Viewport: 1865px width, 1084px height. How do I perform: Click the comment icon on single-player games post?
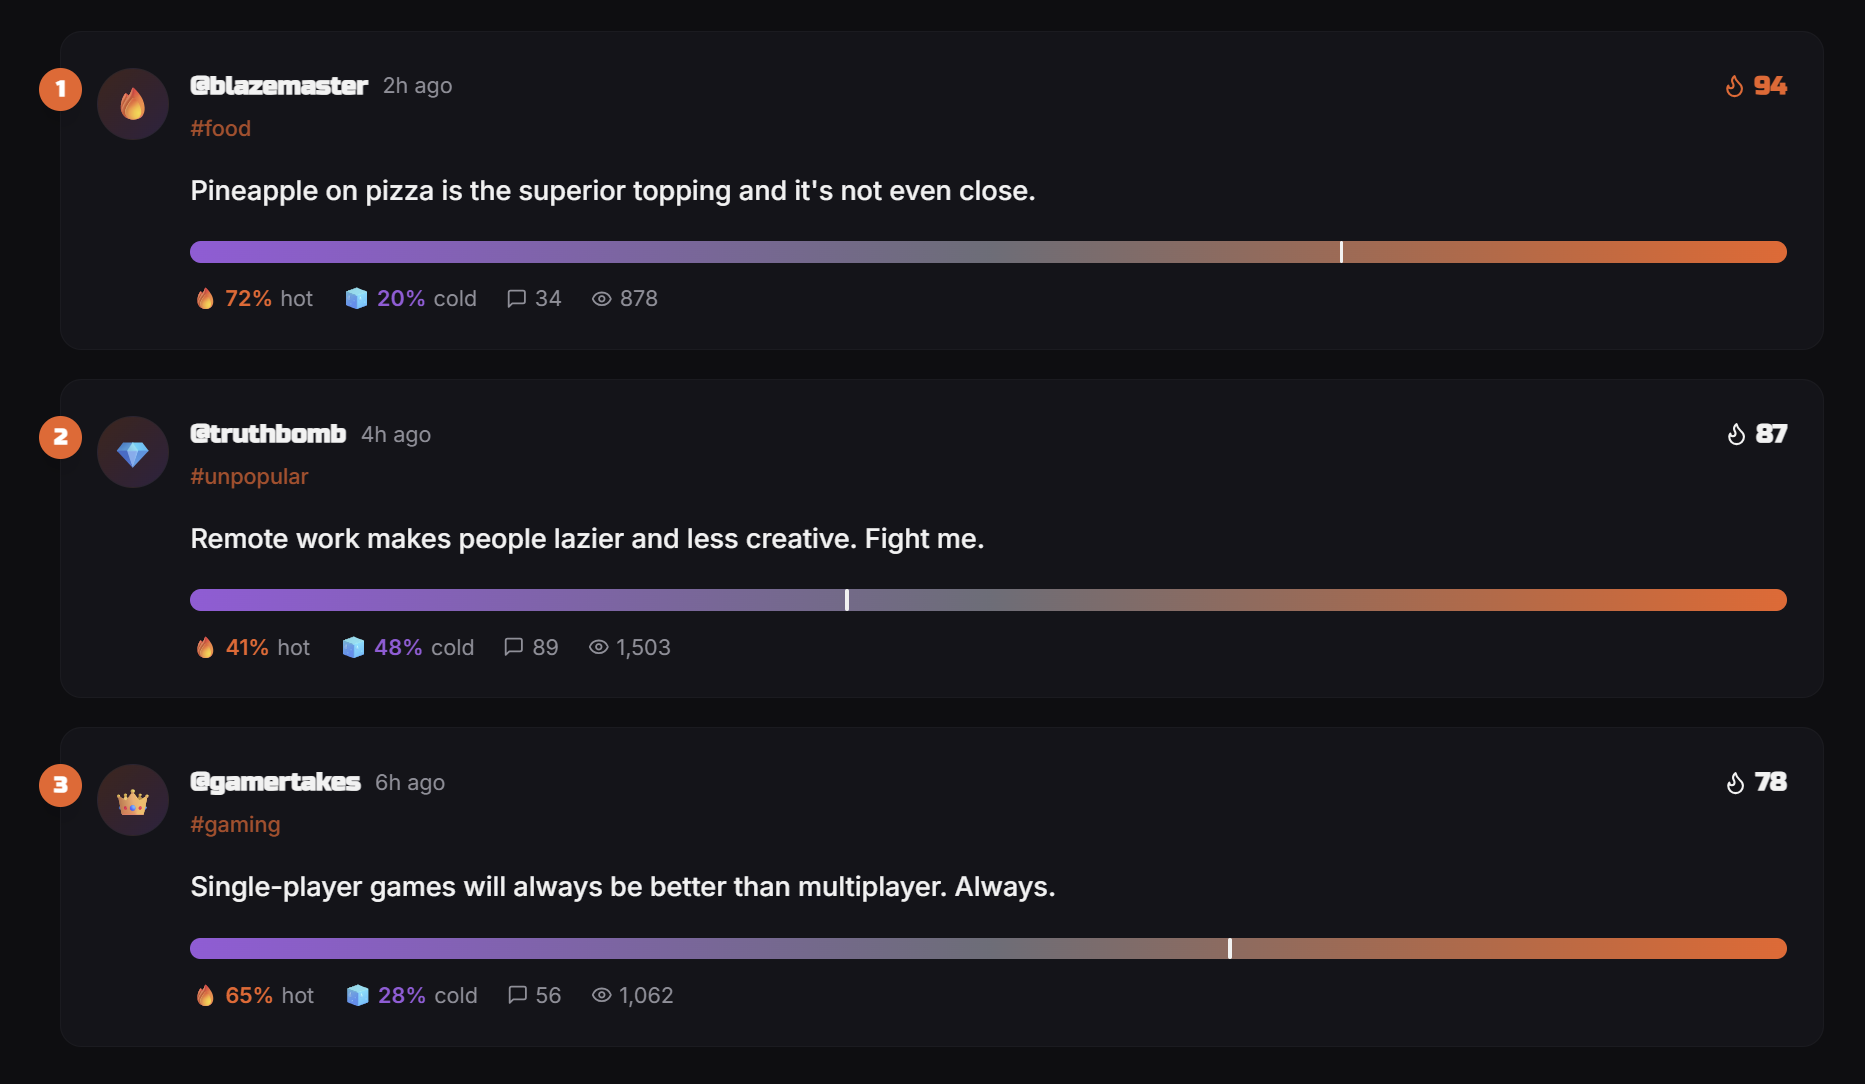tap(517, 995)
